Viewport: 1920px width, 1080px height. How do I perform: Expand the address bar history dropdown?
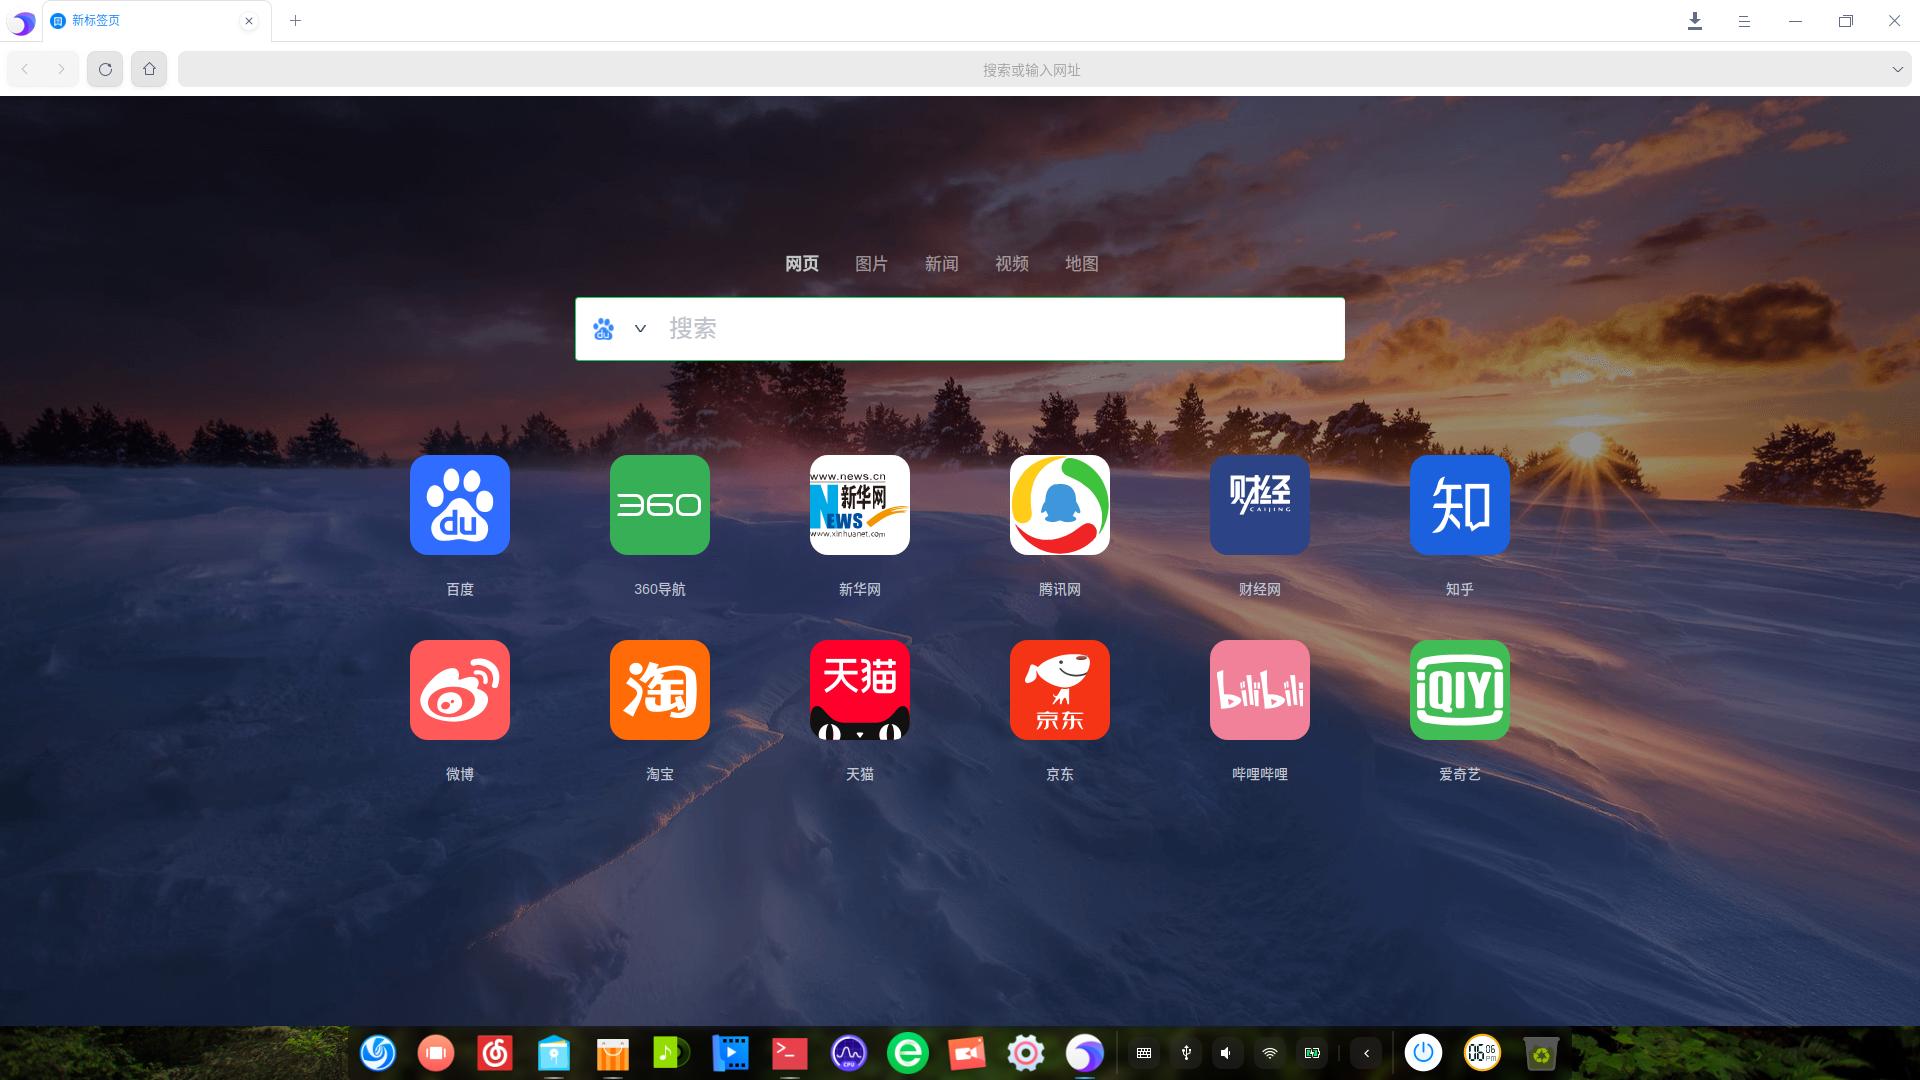pyautogui.click(x=1897, y=69)
